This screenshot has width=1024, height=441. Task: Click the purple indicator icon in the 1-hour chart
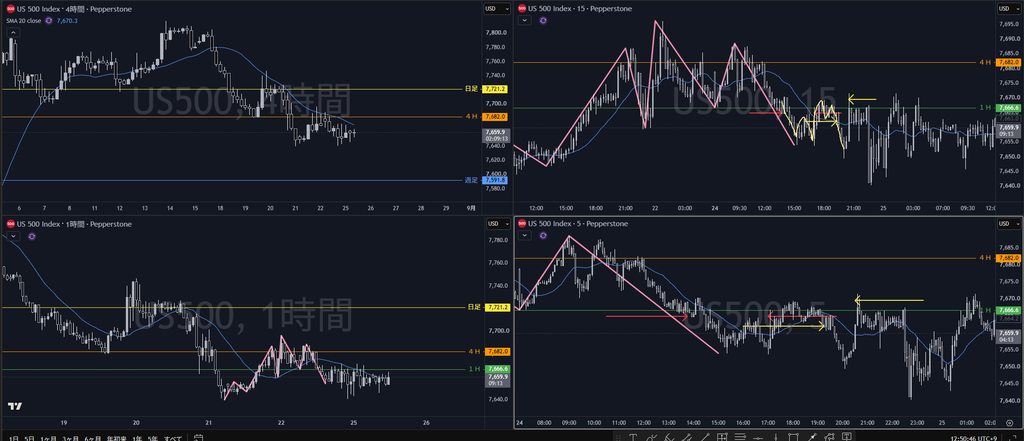tap(31, 236)
